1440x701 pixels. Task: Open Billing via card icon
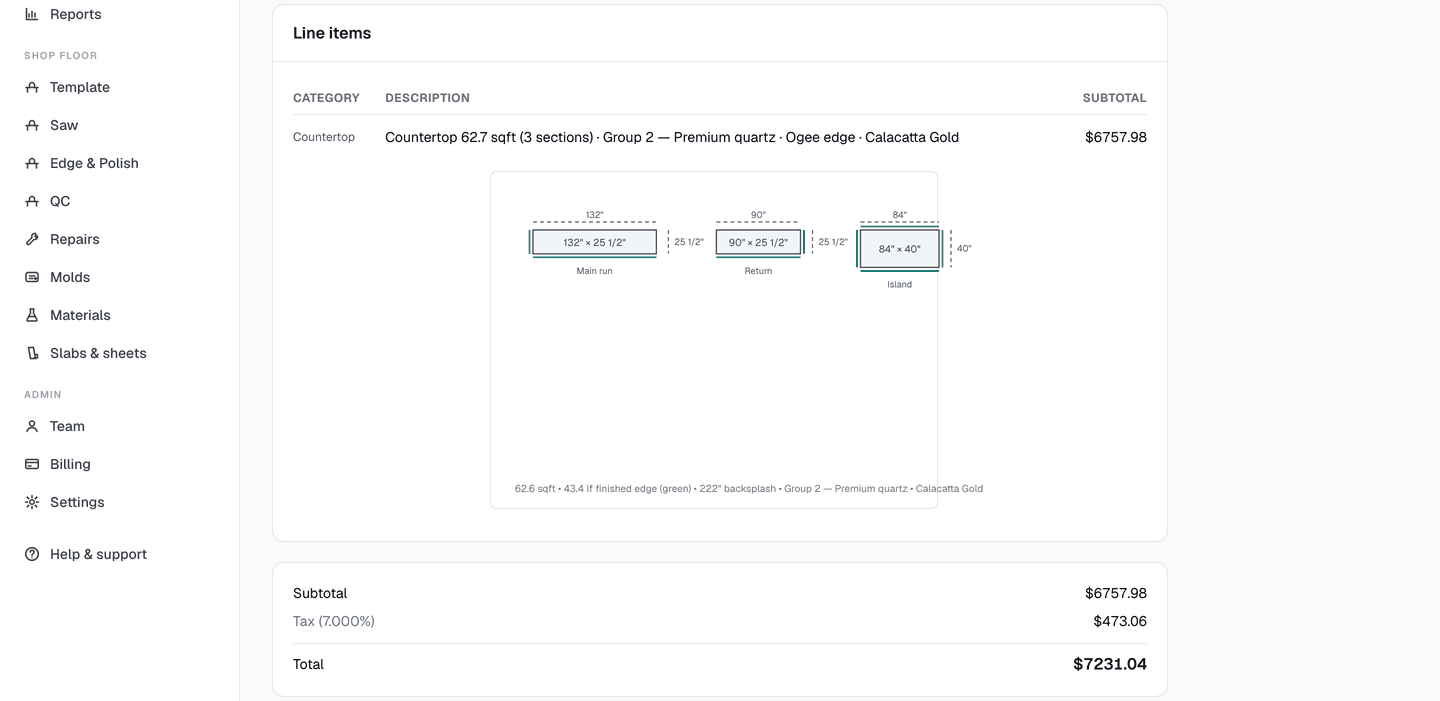tap(32, 464)
